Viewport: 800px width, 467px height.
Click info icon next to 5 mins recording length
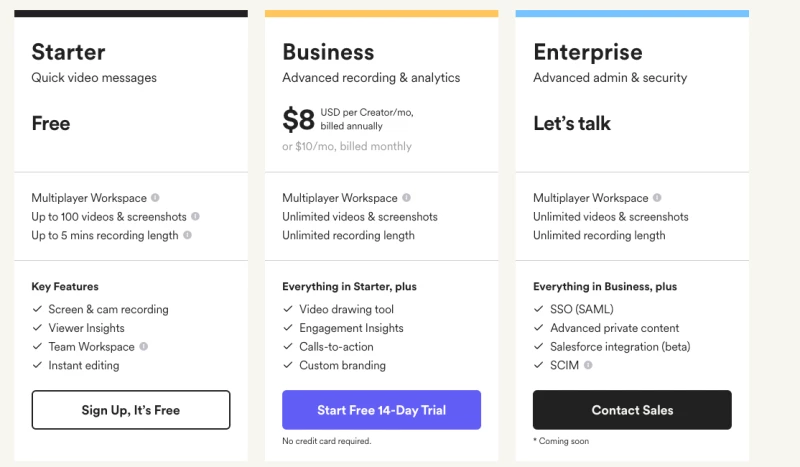click(187, 236)
